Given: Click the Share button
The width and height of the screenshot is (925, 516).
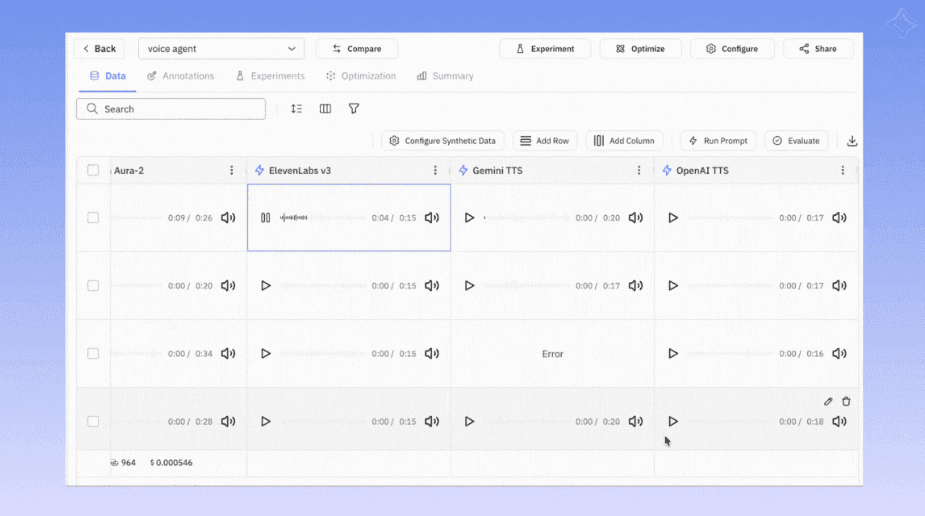Looking at the screenshot, I should tap(818, 48).
